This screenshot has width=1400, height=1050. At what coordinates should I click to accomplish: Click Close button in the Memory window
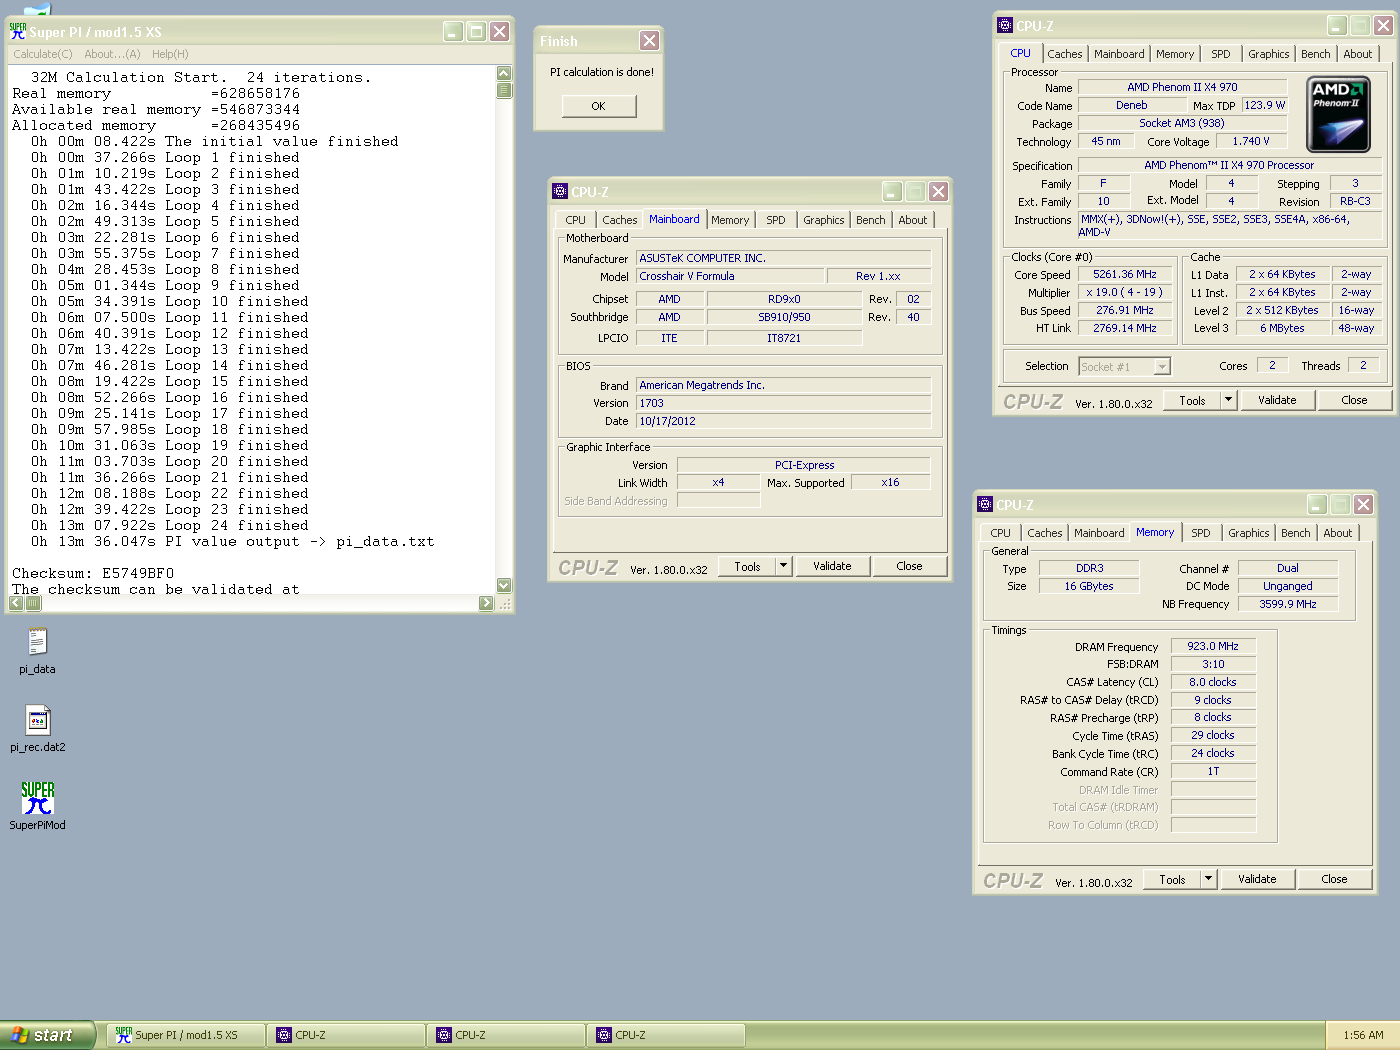[1334, 879]
